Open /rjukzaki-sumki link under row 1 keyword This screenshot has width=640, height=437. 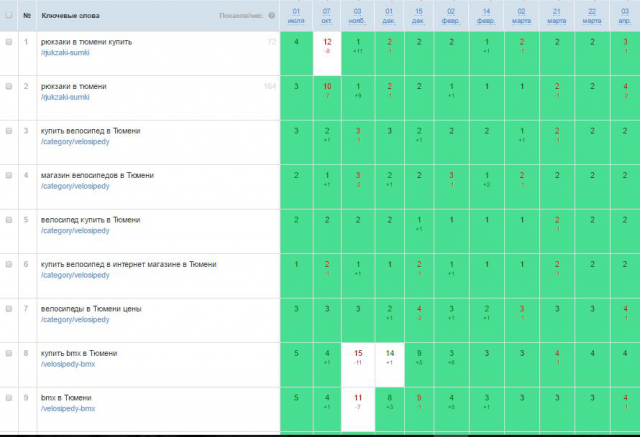65,53
